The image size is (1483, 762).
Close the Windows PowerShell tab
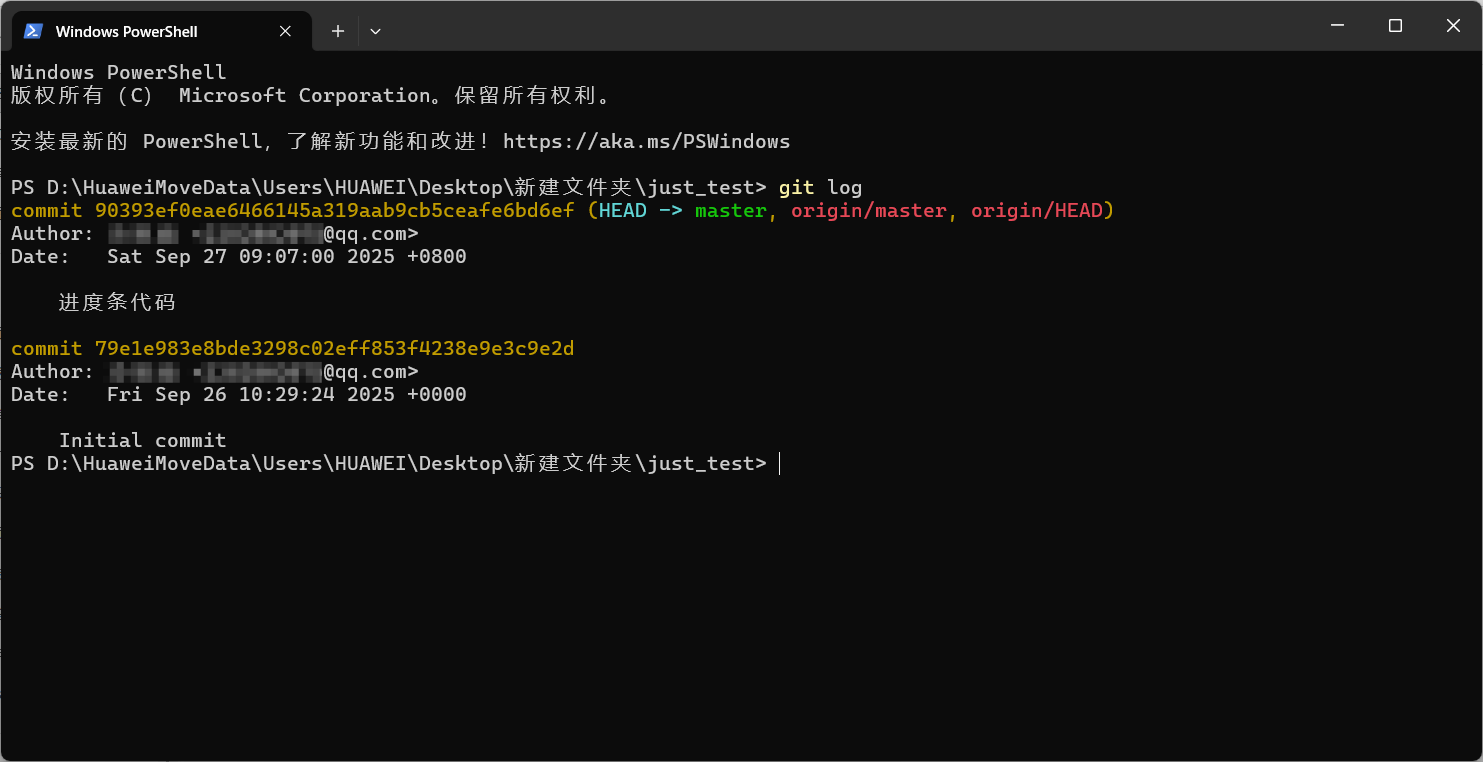285,31
